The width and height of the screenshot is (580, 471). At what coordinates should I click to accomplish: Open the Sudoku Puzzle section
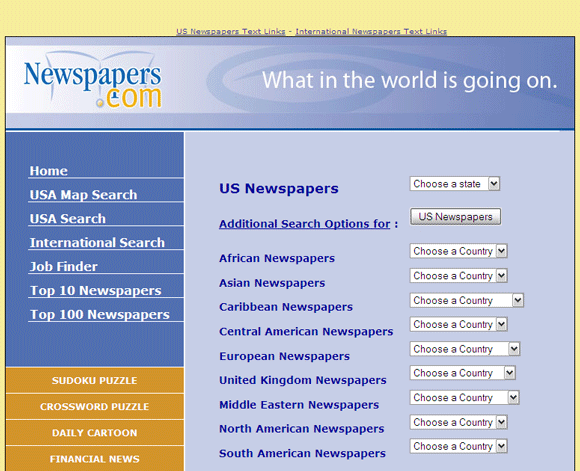tap(95, 380)
